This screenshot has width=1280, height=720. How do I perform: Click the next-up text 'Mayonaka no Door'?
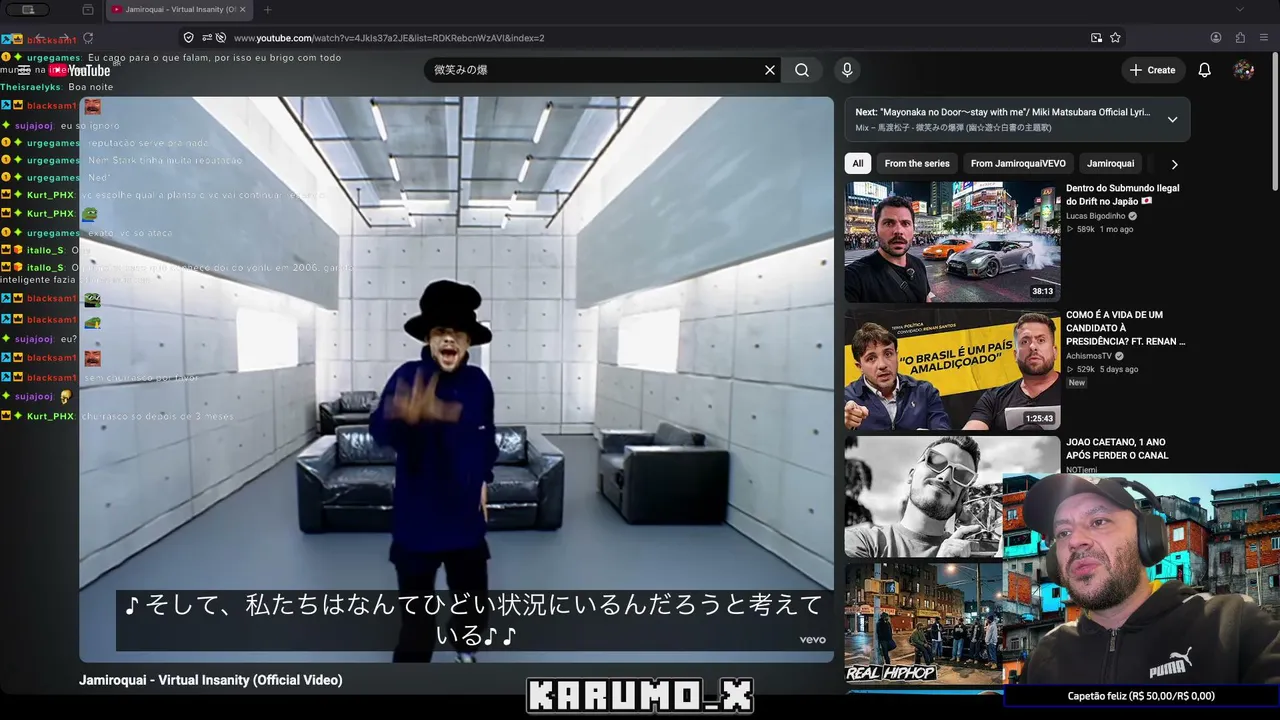click(x=1002, y=112)
